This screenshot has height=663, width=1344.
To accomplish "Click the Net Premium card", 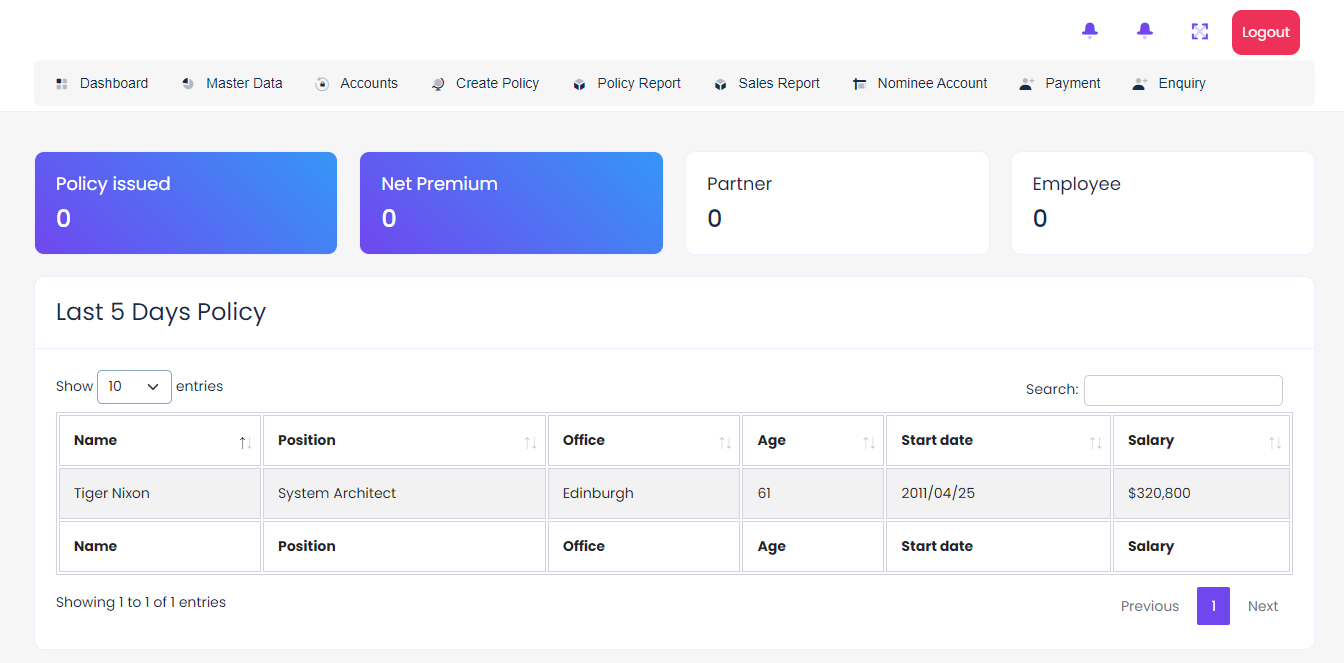I will tap(511, 203).
